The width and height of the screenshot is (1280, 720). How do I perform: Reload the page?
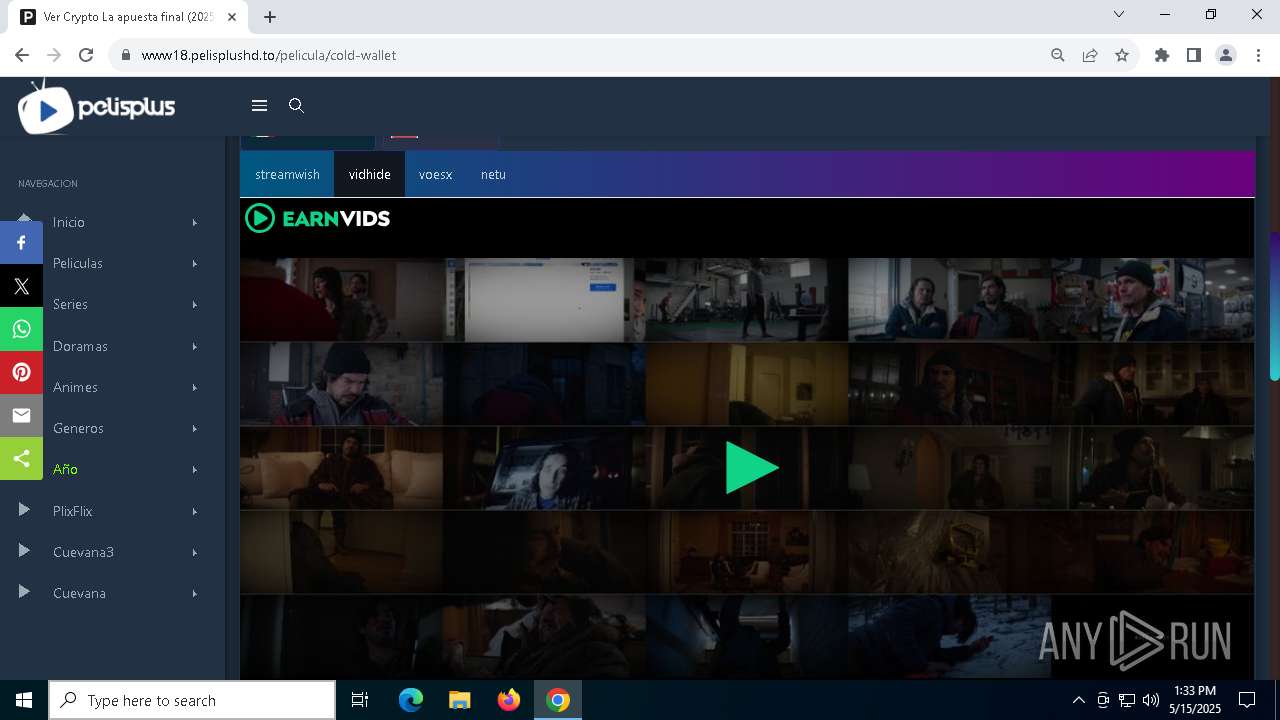pyautogui.click(x=86, y=55)
